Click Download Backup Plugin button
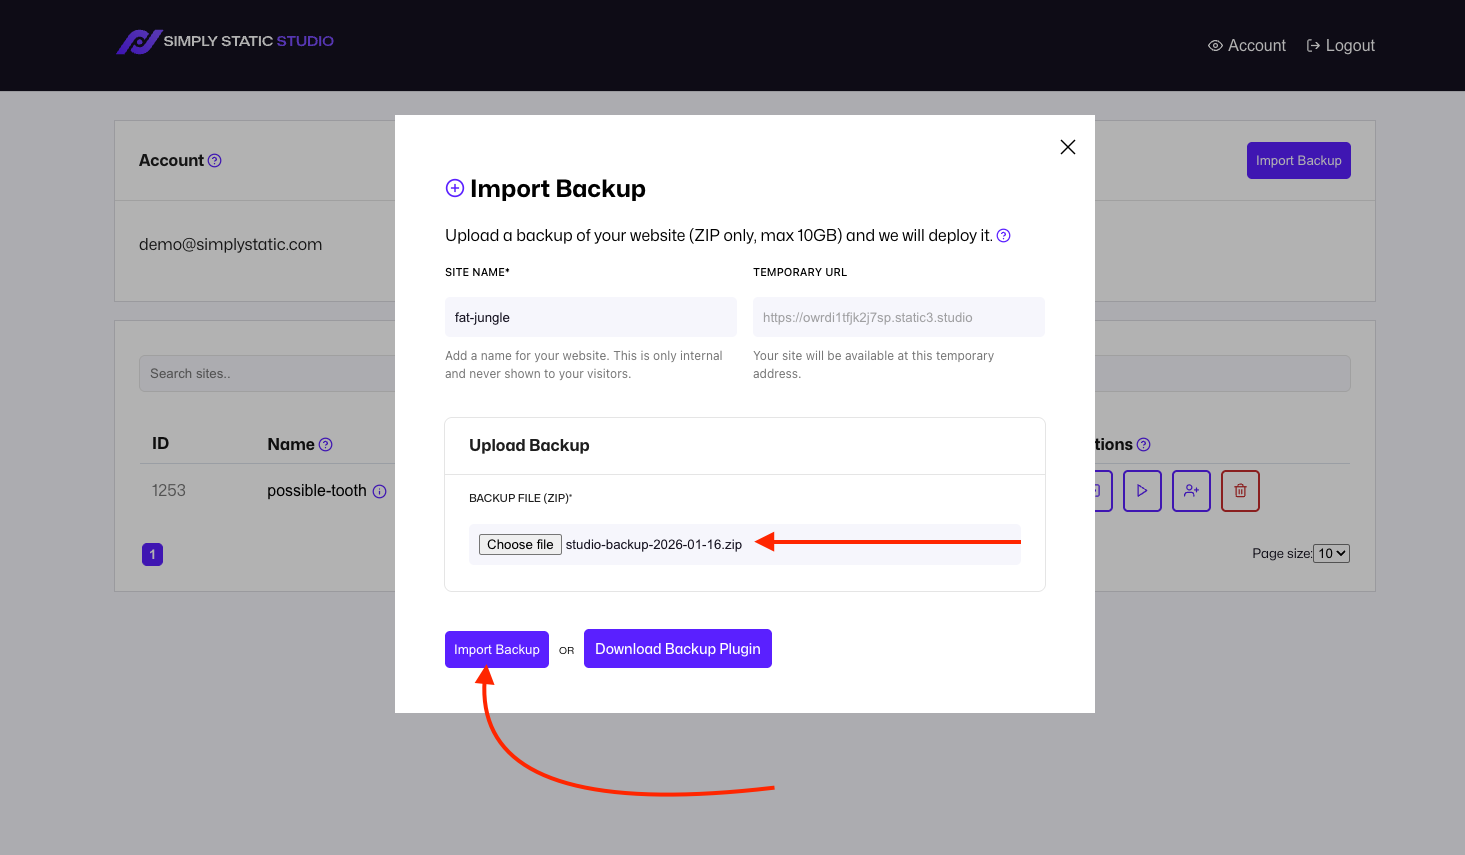This screenshot has height=855, width=1465. point(678,648)
